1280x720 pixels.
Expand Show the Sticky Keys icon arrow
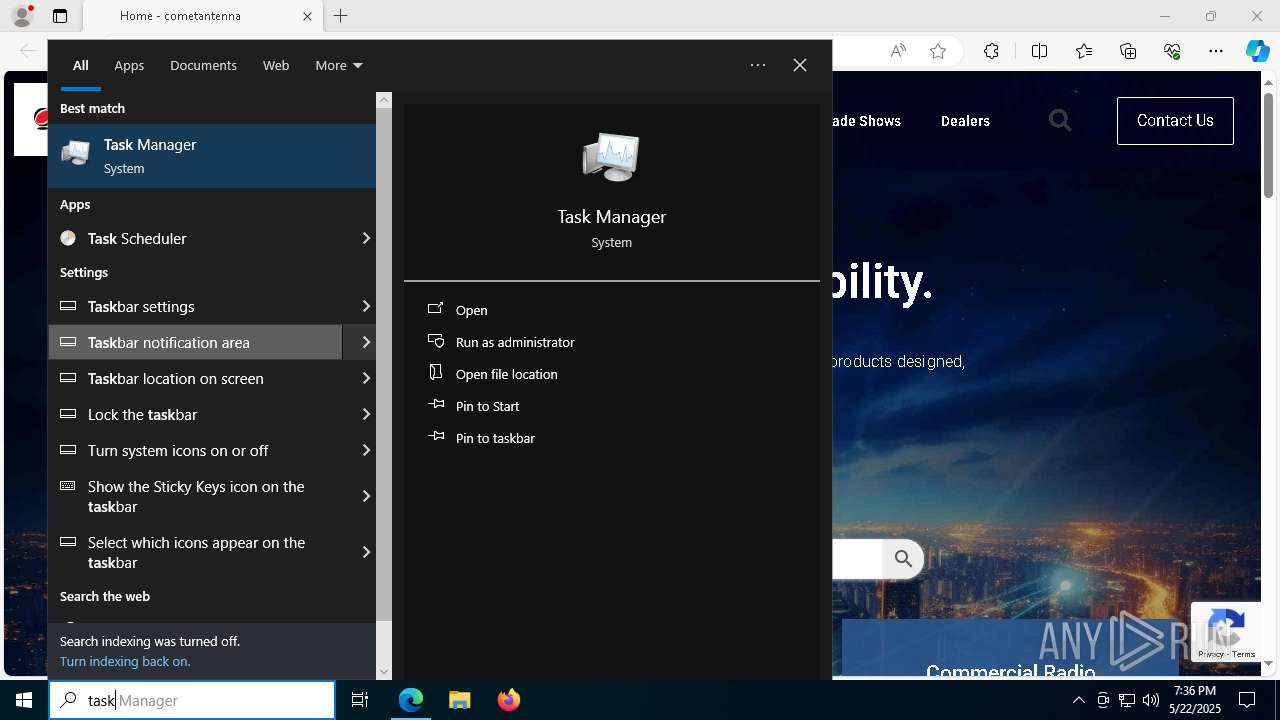366,496
